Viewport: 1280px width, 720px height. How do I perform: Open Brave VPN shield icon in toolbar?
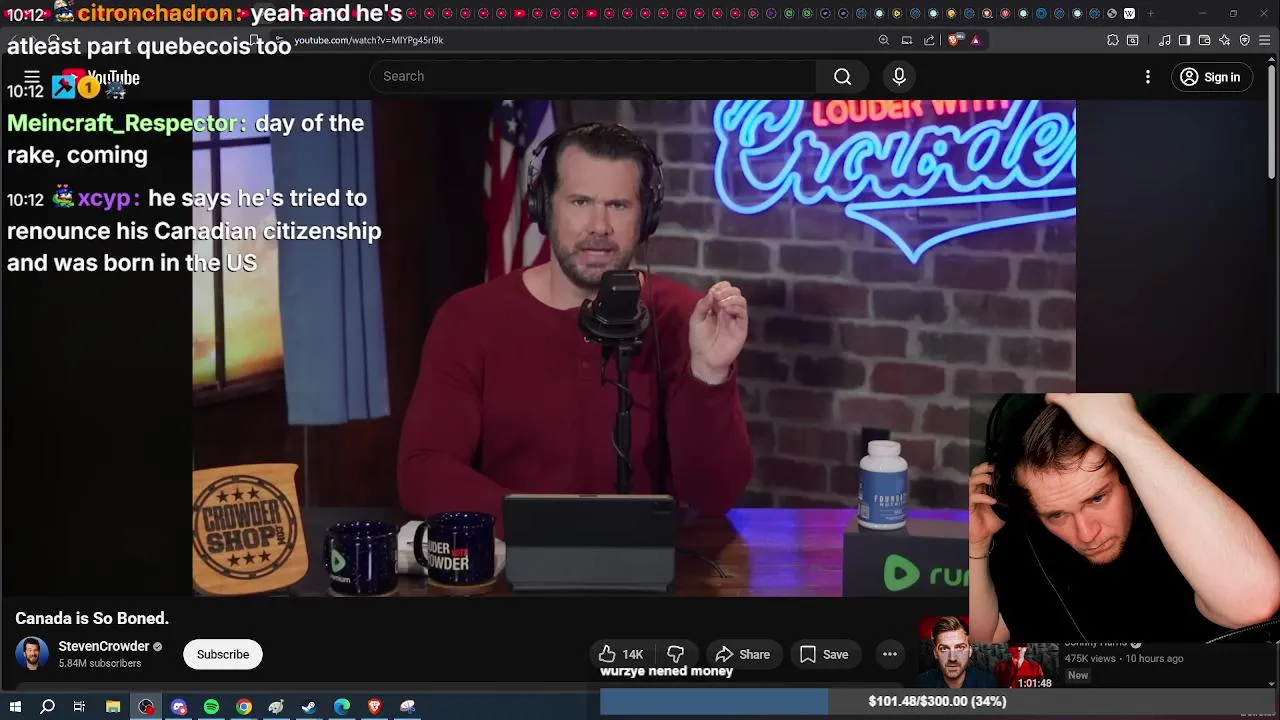[x=1245, y=40]
